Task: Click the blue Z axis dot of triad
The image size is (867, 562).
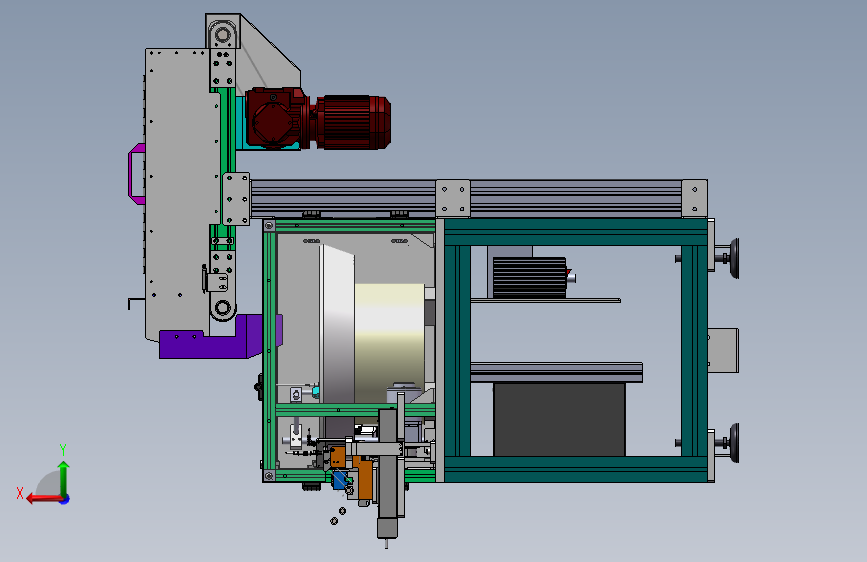Action: coord(65,499)
